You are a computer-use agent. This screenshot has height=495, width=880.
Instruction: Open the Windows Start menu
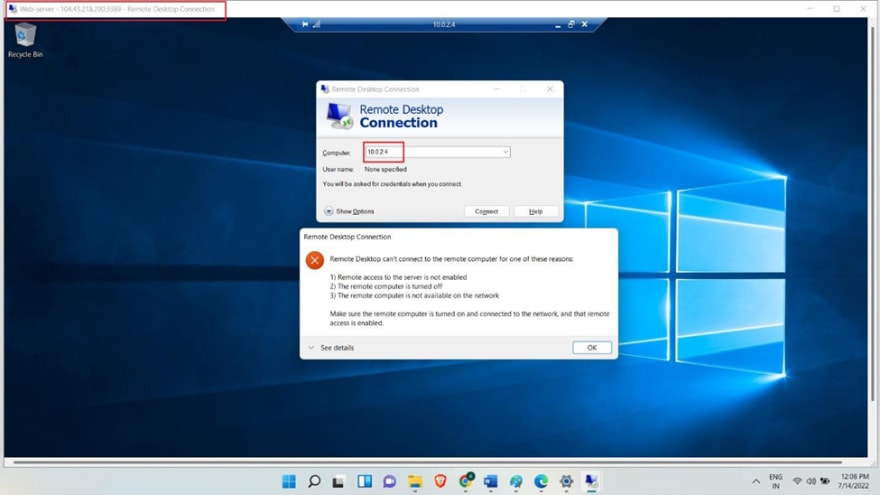click(289, 481)
